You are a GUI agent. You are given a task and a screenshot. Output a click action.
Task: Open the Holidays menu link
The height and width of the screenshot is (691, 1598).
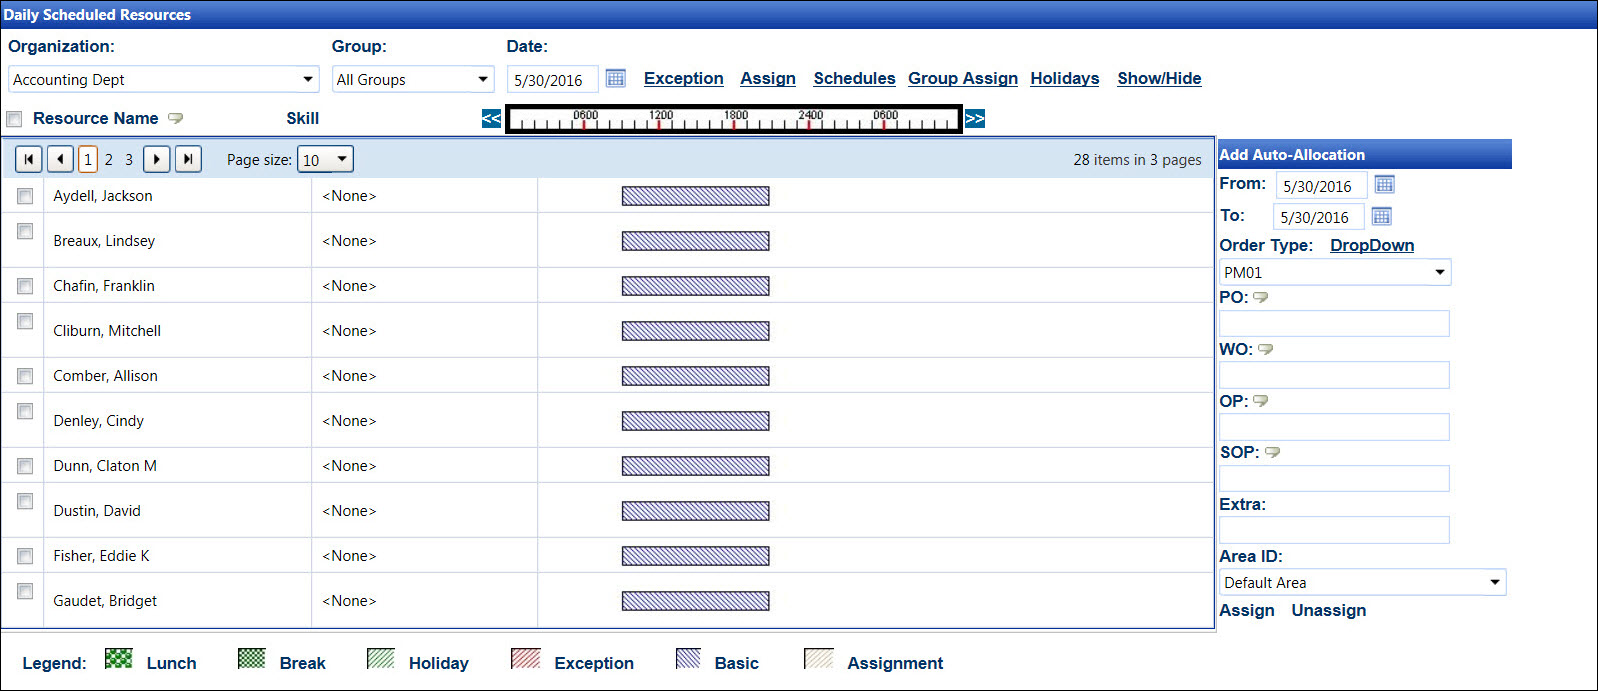(x=1064, y=78)
